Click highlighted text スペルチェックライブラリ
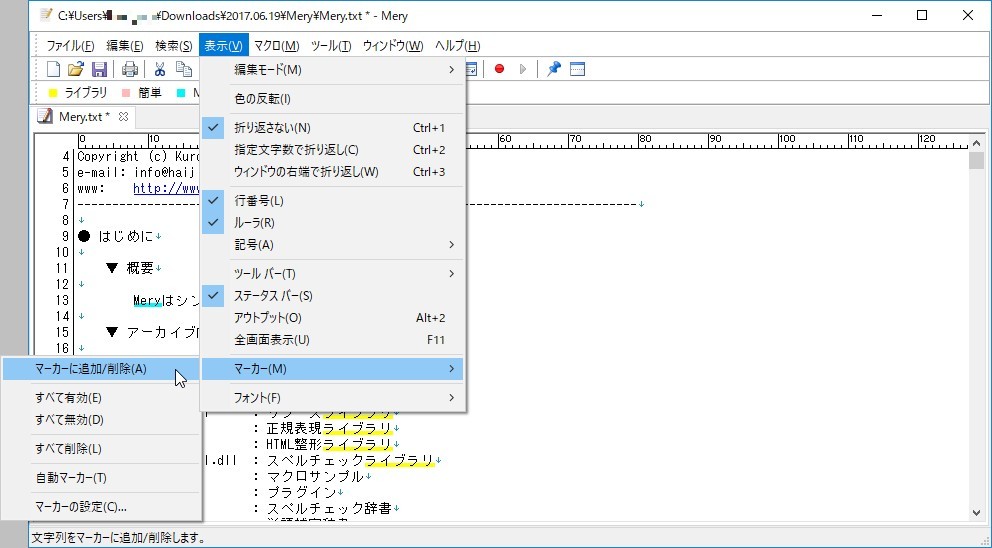 (x=350, y=460)
